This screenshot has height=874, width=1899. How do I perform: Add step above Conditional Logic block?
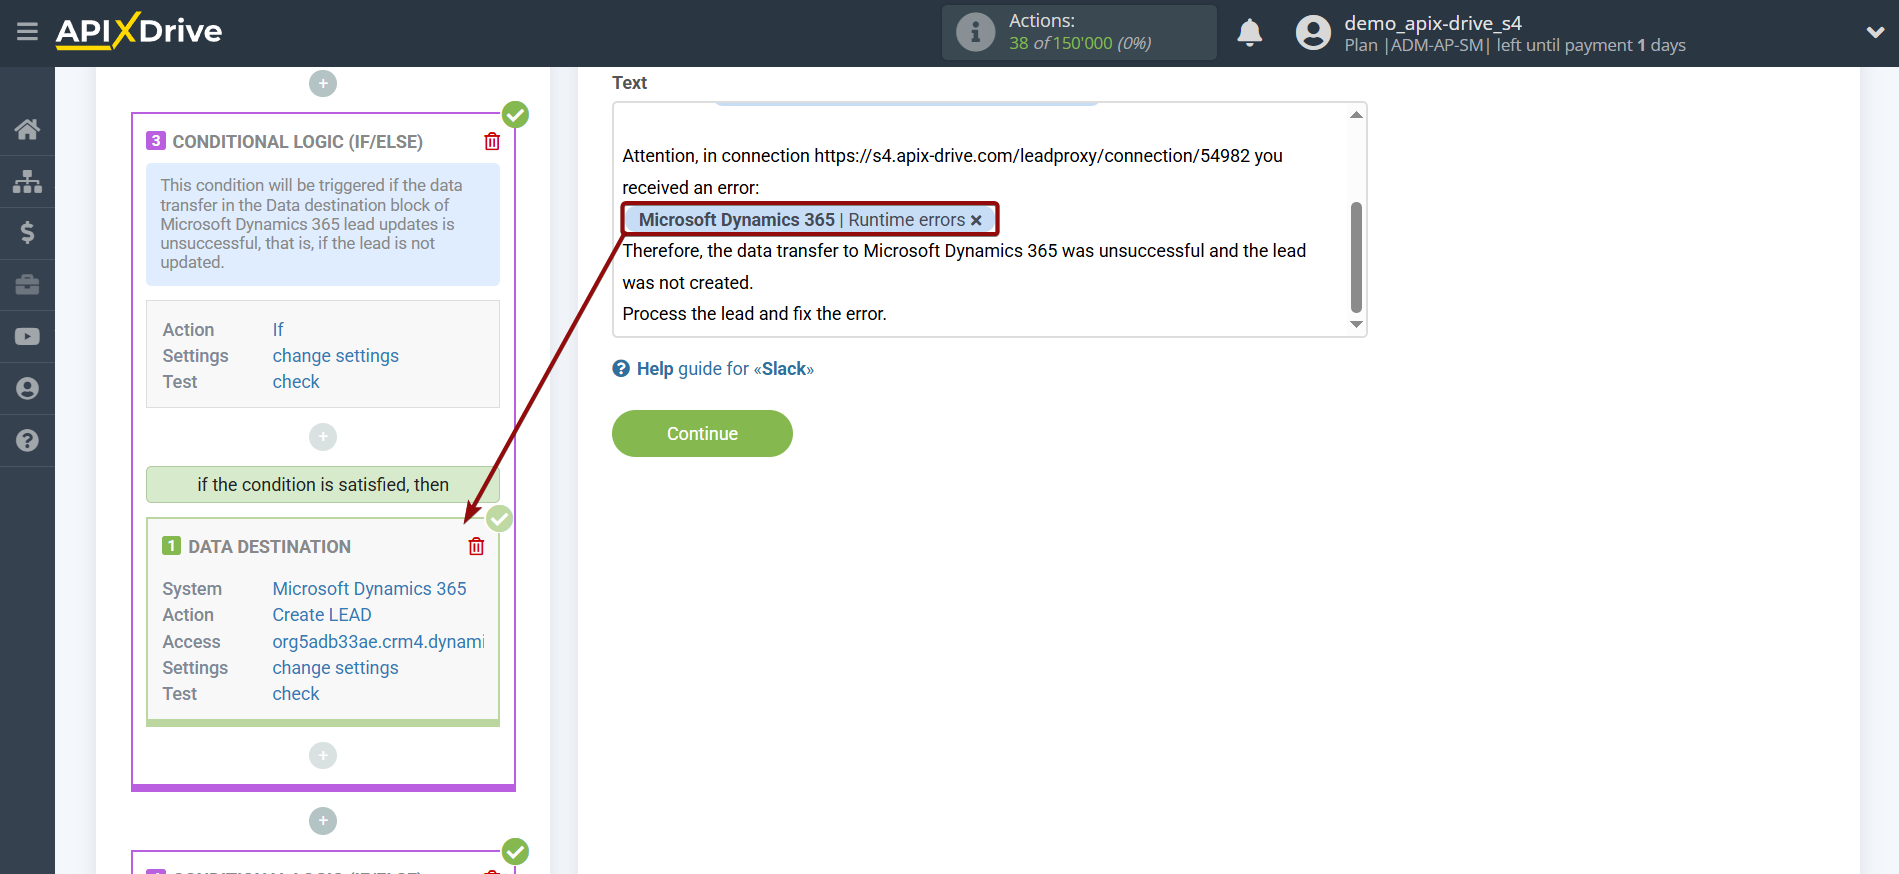(x=323, y=83)
